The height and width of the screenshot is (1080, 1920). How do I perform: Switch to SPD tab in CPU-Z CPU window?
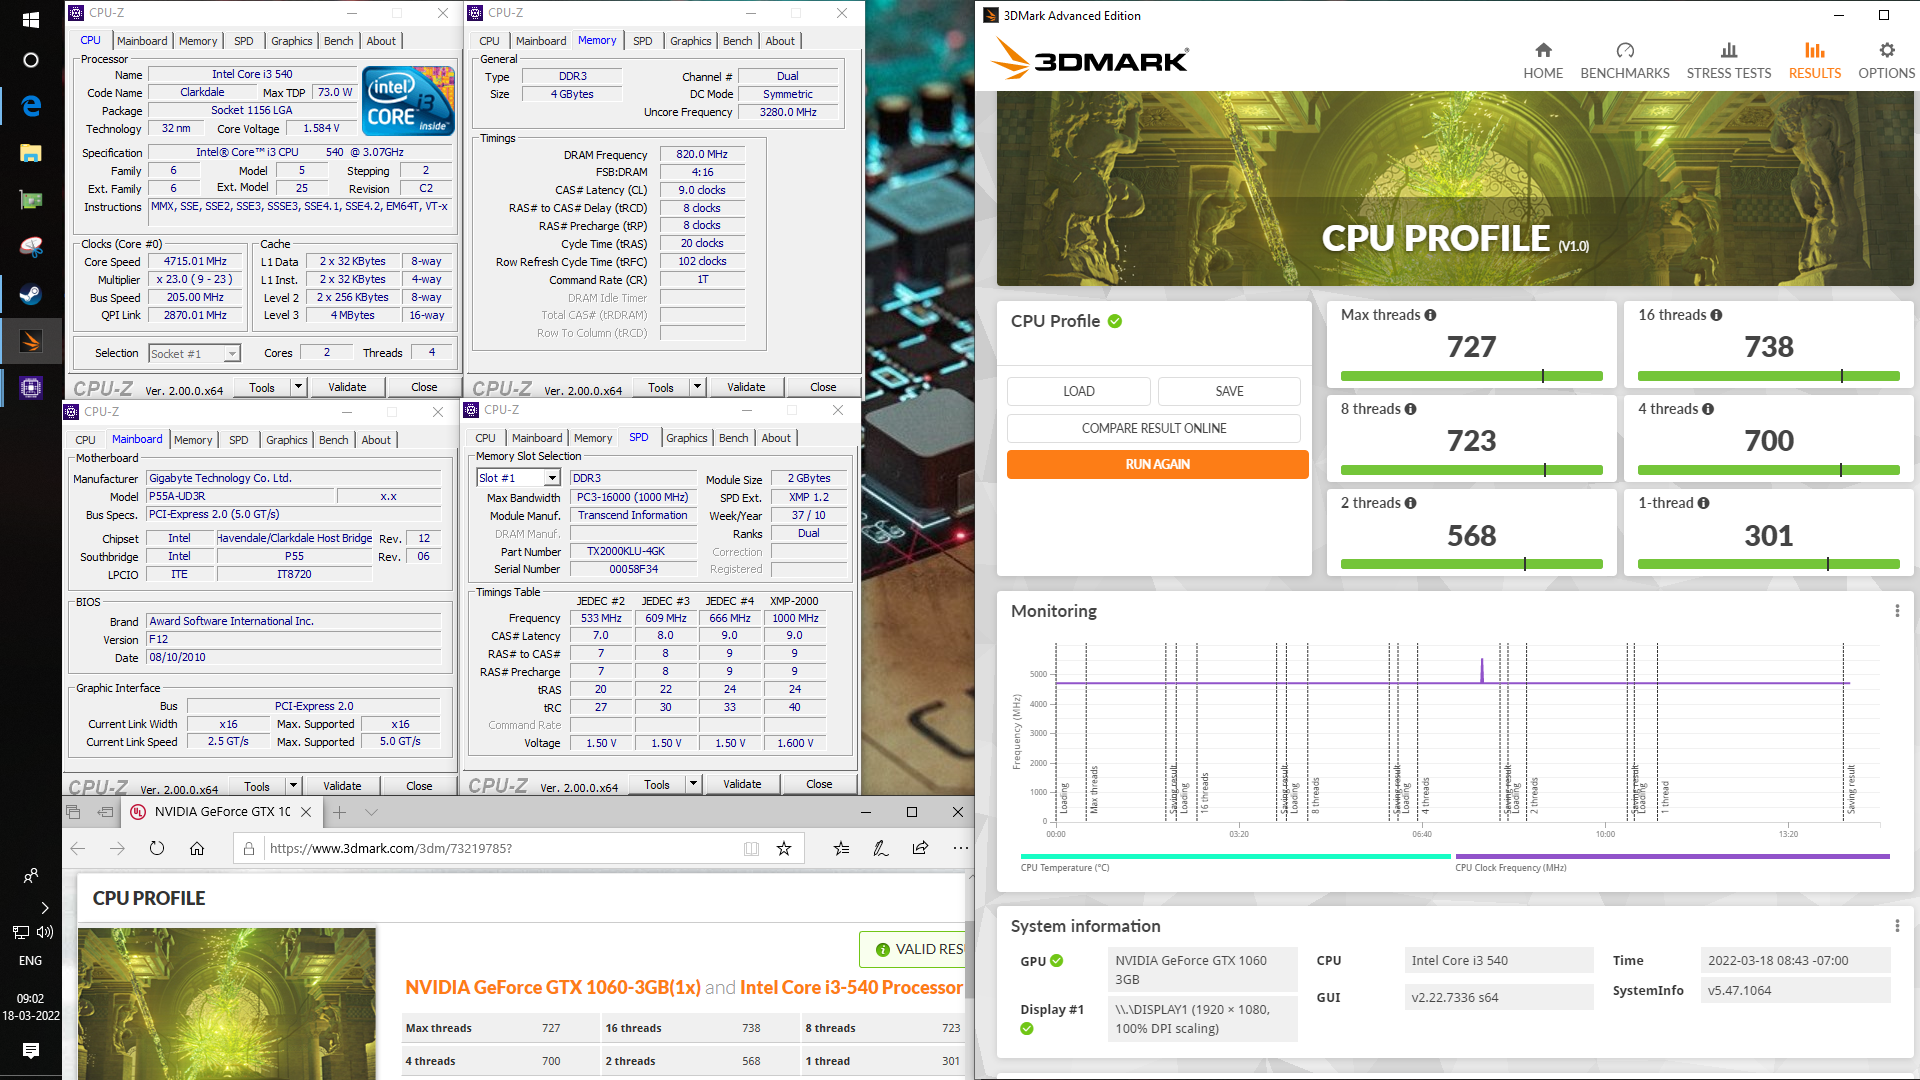(x=244, y=41)
